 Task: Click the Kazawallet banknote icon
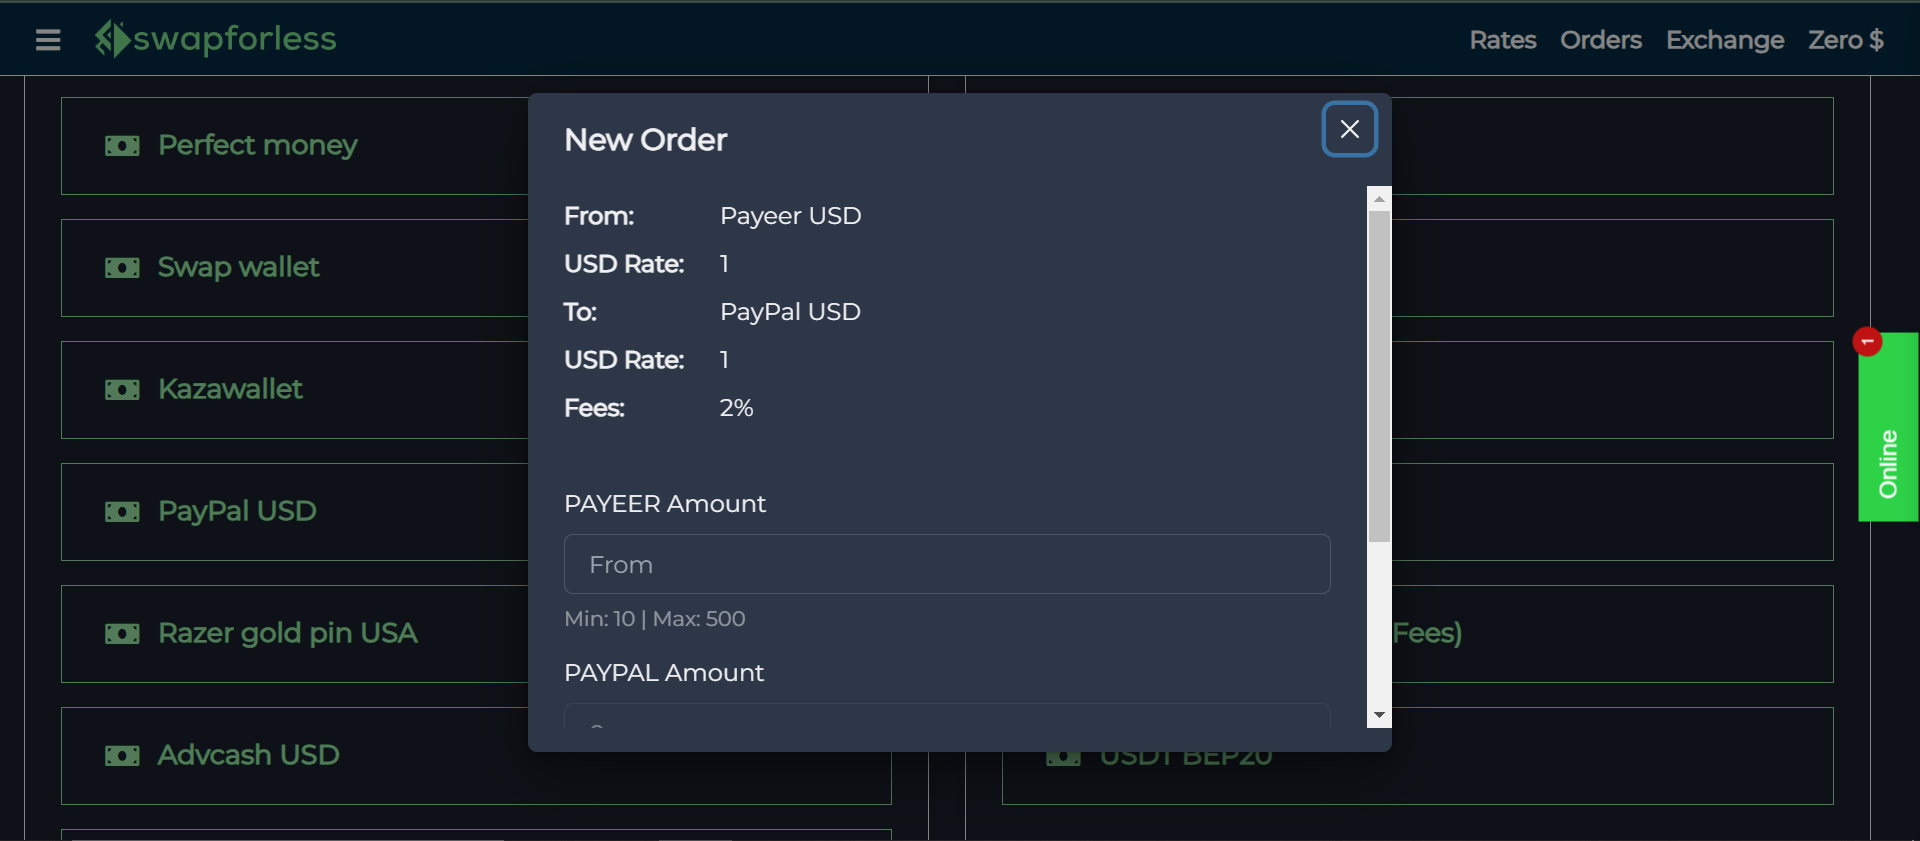coord(122,390)
